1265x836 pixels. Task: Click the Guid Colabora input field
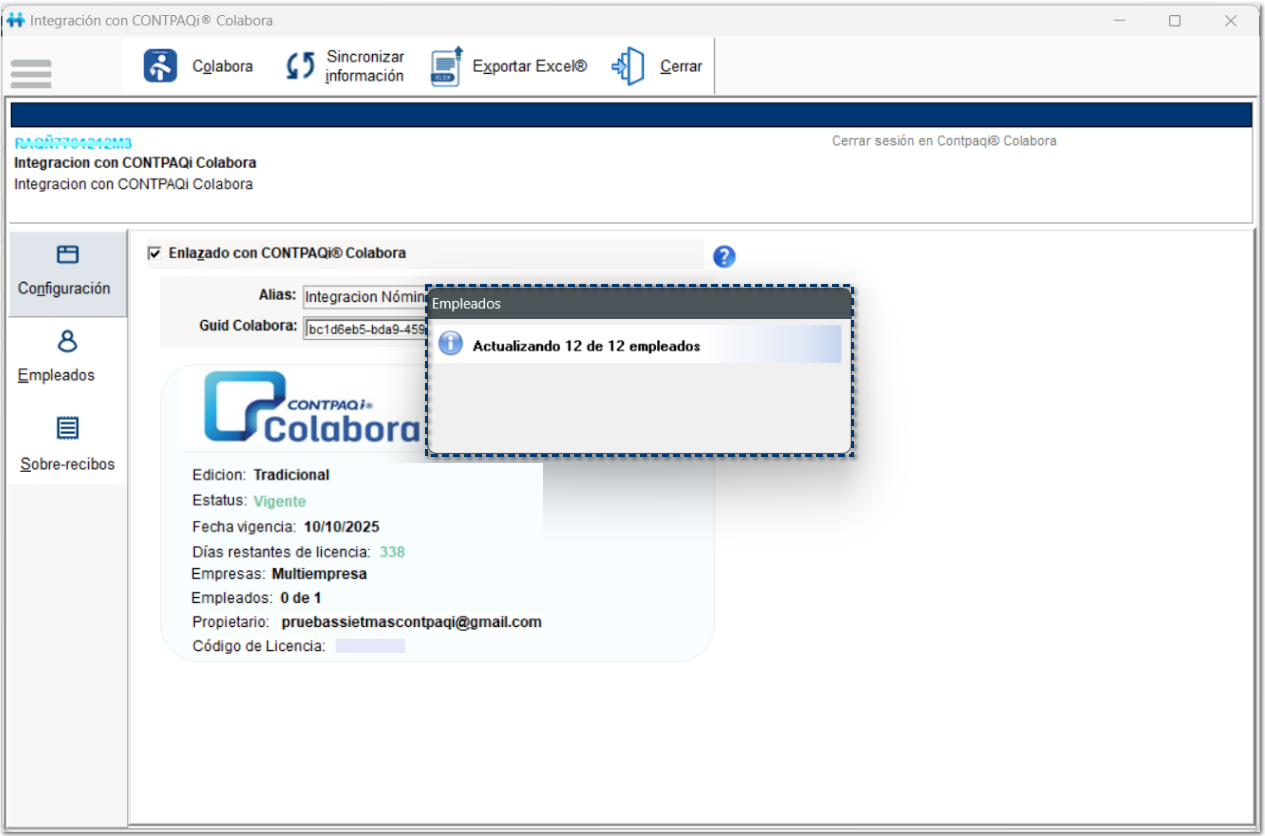[365, 327]
